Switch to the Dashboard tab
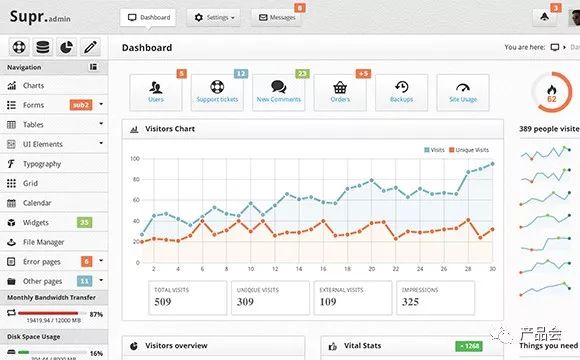This screenshot has width=580, height=360. (148, 17)
